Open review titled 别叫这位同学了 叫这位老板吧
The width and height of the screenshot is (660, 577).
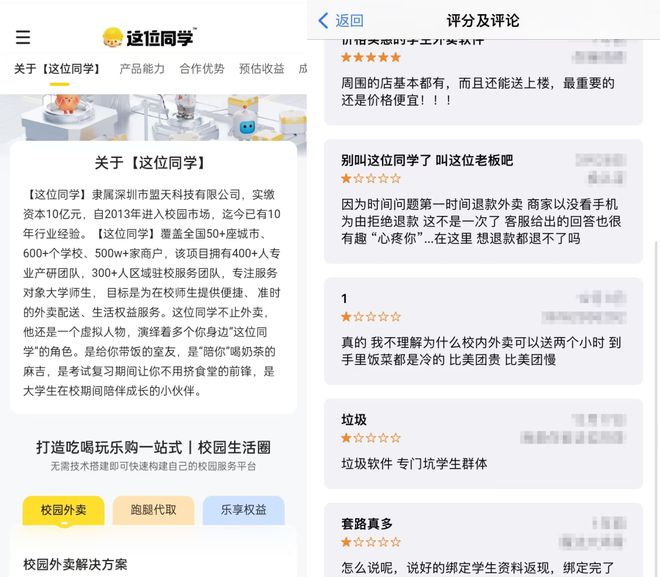click(x=483, y=201)
